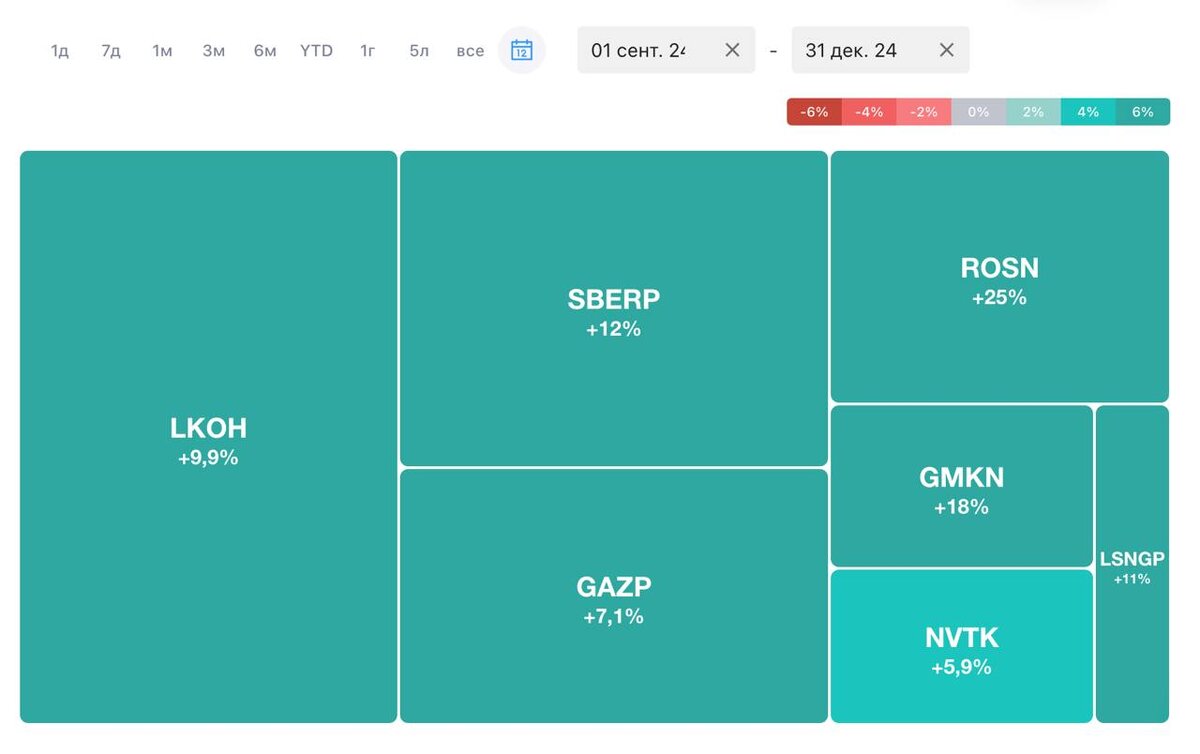Select the 1д period tab

click(x=60, y=51)
